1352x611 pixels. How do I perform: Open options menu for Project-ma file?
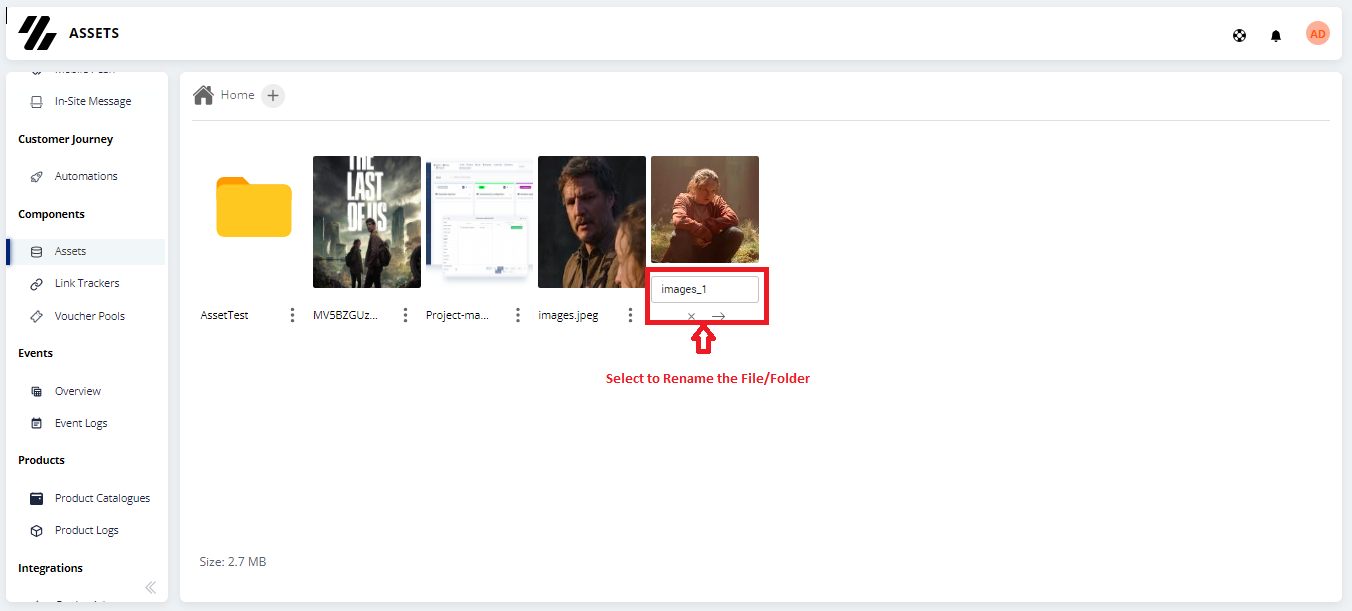click(x=518, y=315)
